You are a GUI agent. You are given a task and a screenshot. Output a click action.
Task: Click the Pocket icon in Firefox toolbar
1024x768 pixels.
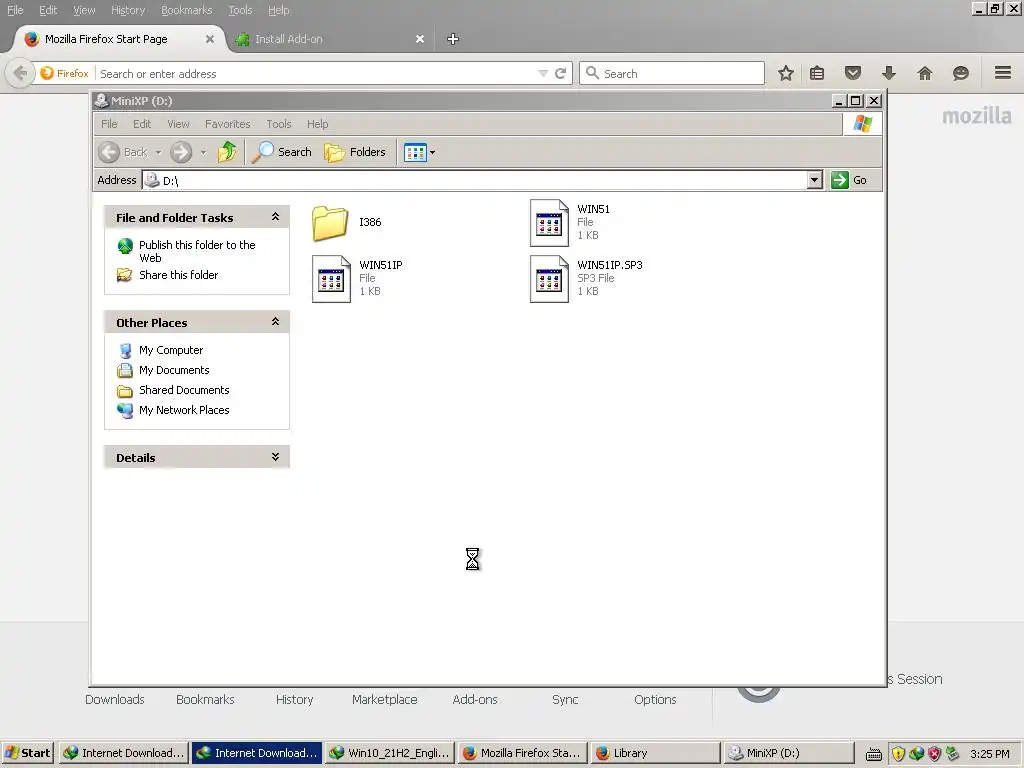pos(853,73)
